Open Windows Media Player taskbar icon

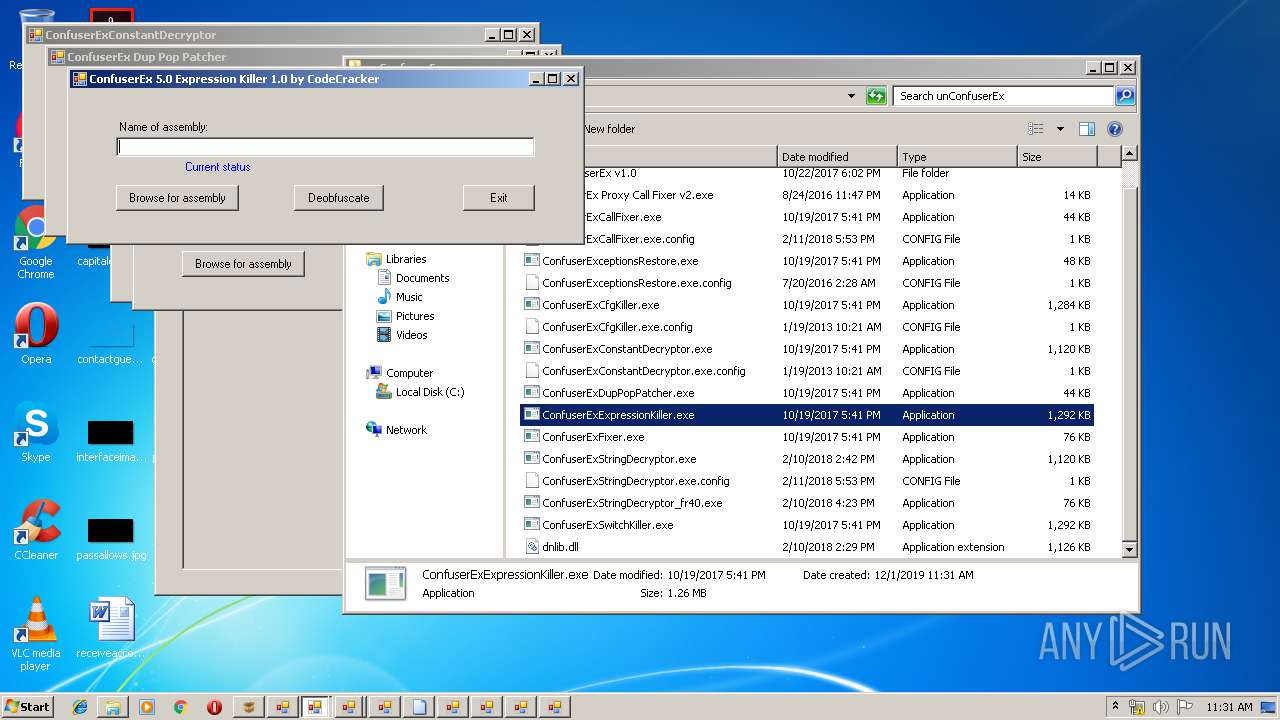[x=147, y=707]
